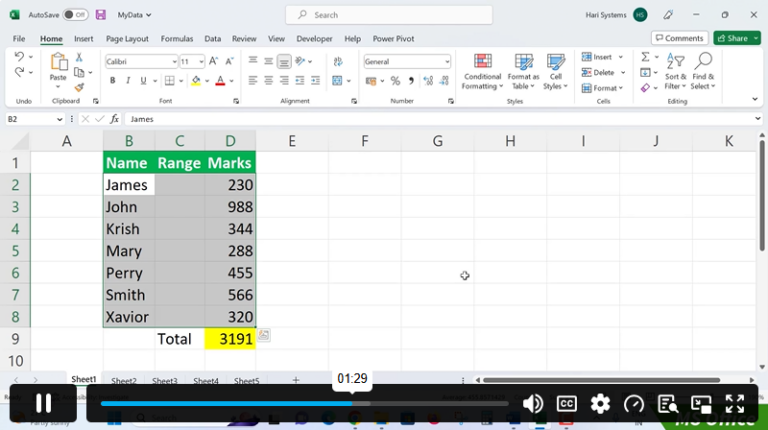
Task: Switch to the Insert ribbon tab
Action: click(84, 39)
